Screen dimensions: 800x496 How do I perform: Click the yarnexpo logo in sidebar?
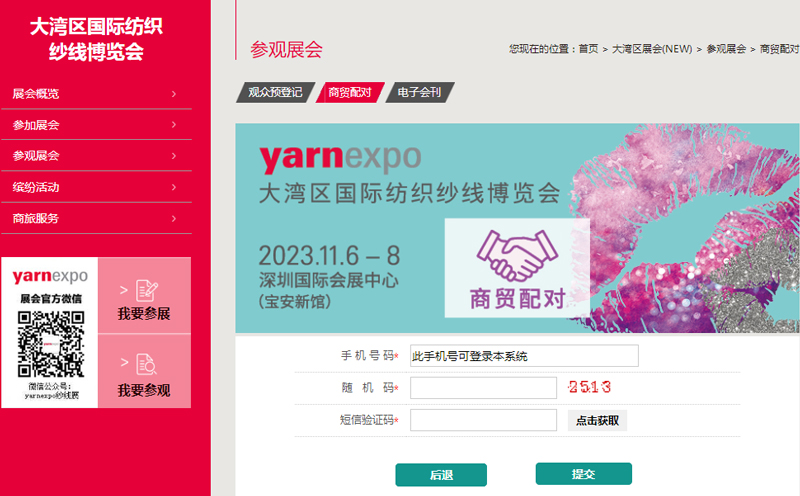pyautogui.click(x=50, y=276)
